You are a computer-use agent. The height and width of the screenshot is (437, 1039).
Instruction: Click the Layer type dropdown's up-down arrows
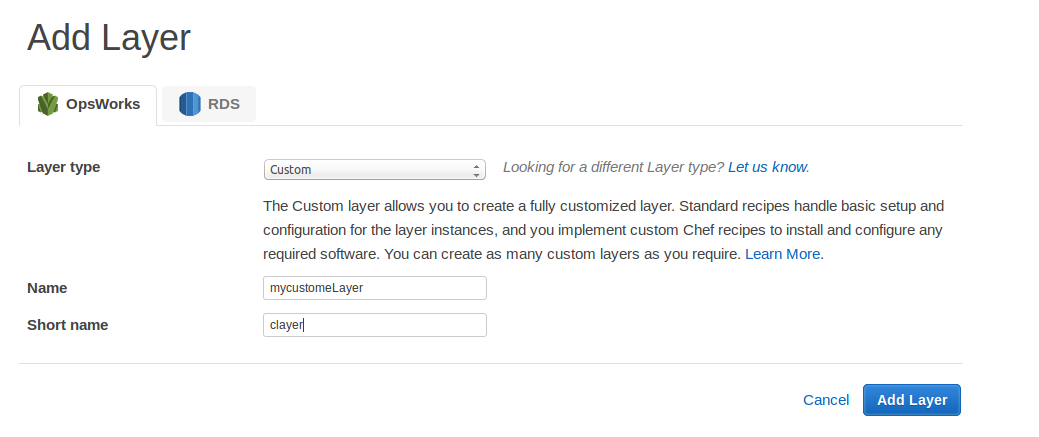476,170
